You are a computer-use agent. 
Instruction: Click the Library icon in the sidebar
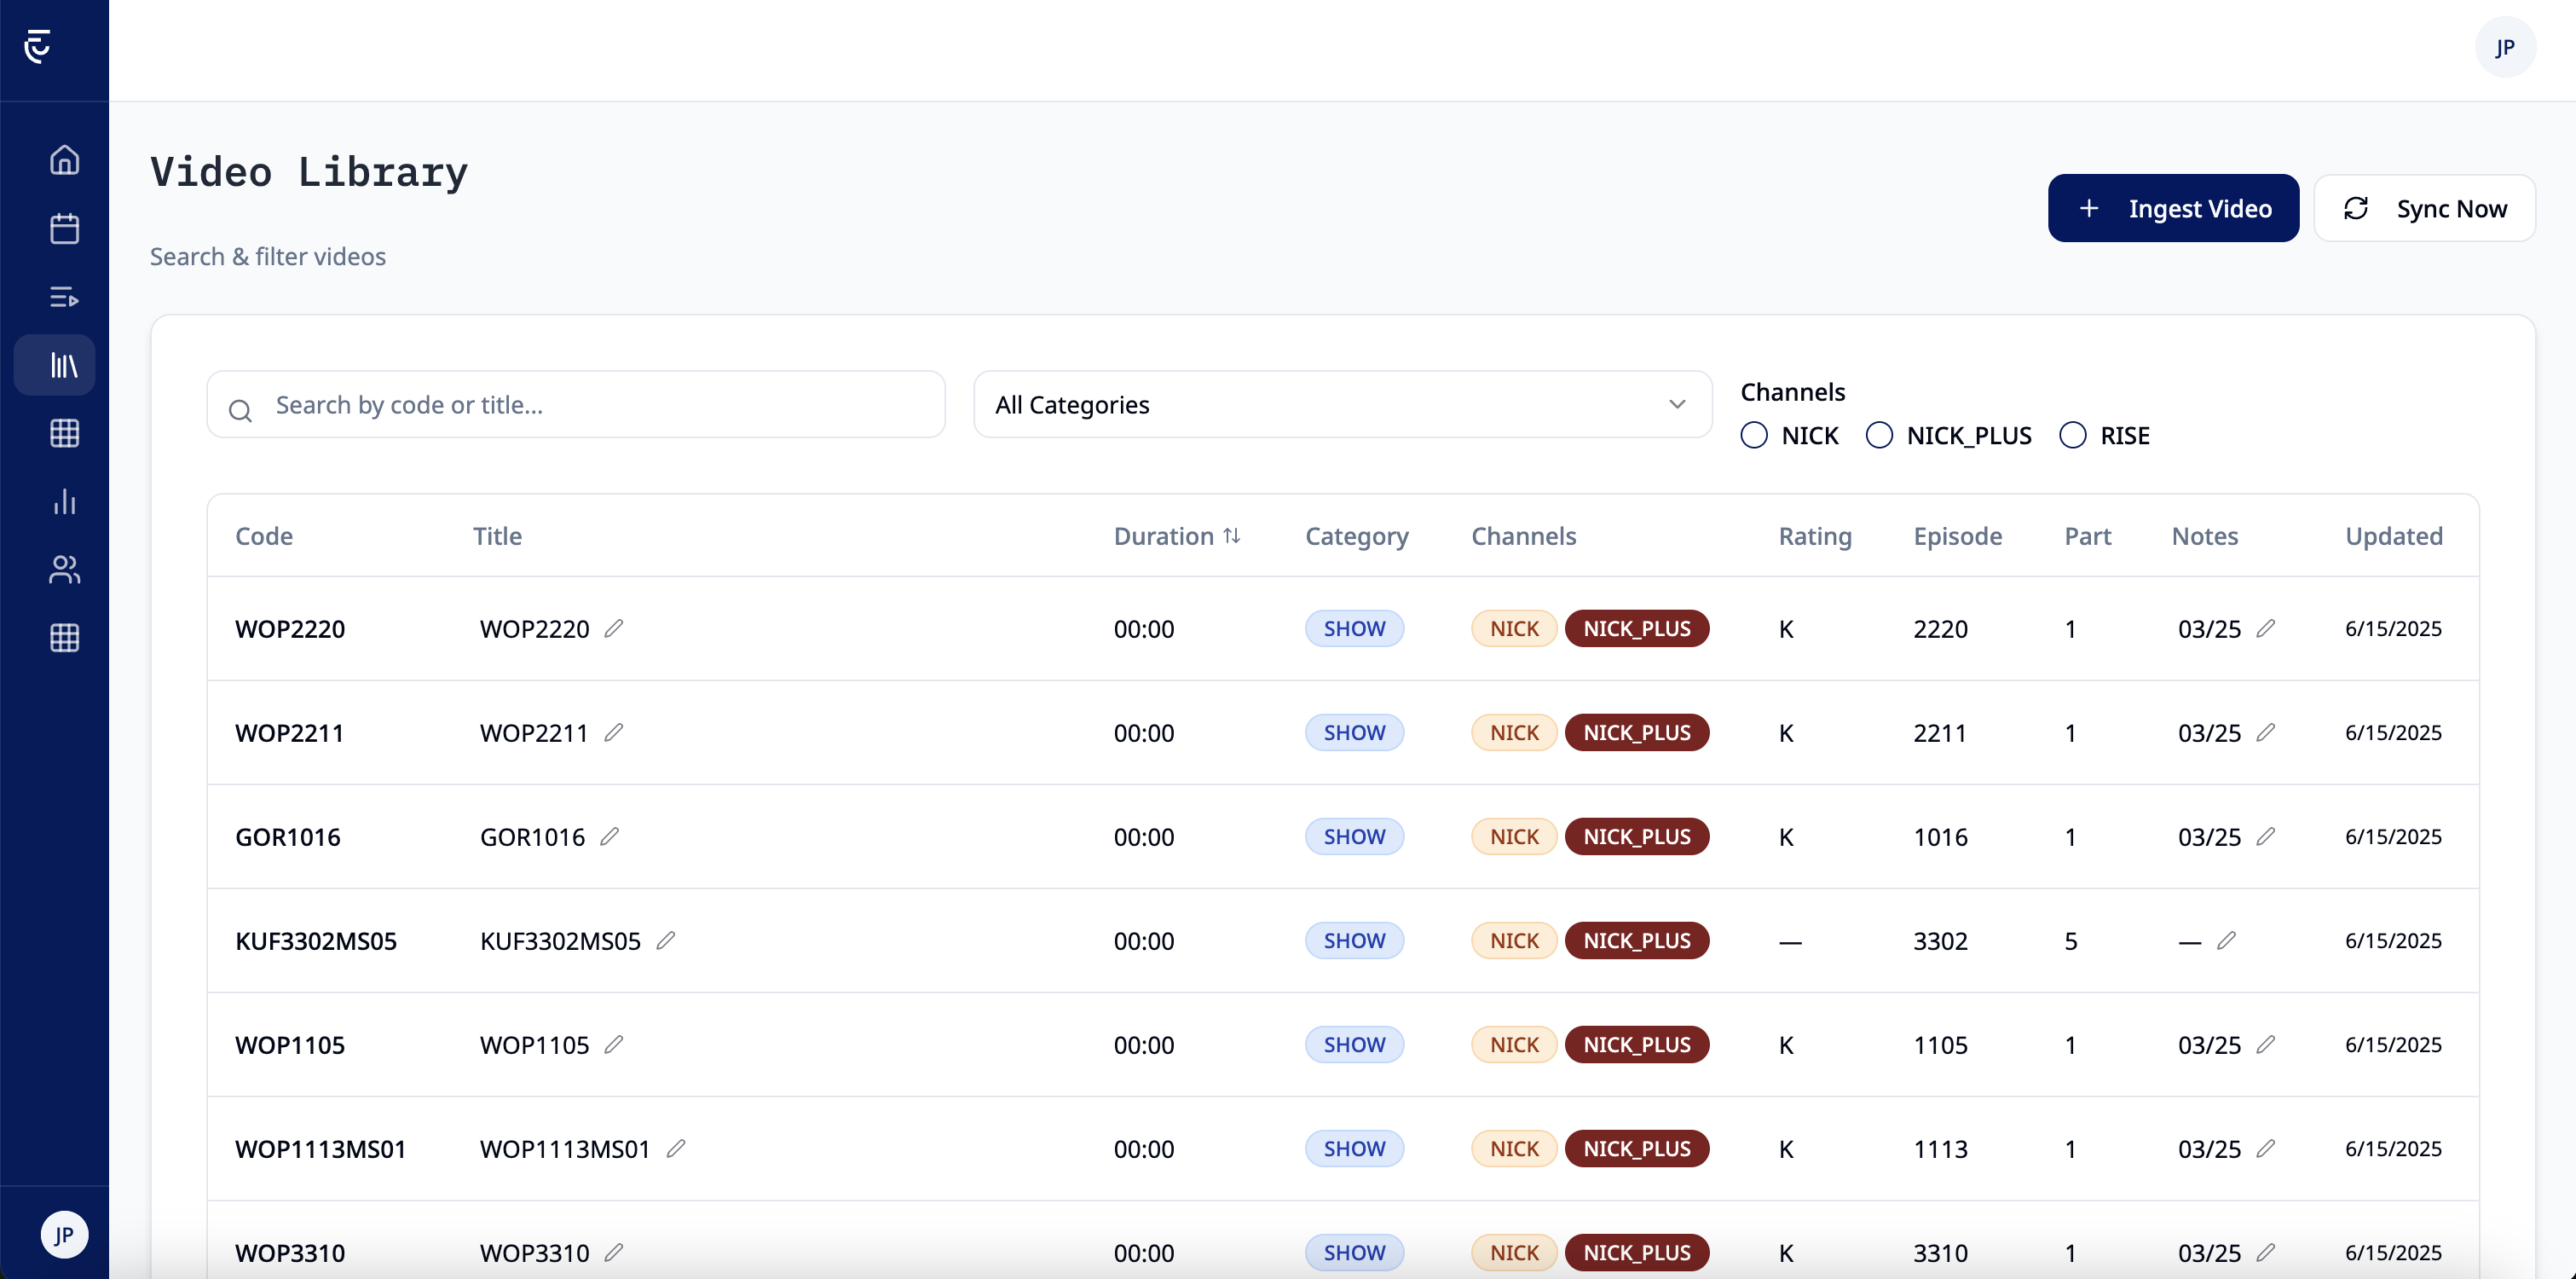pos(64,364)
